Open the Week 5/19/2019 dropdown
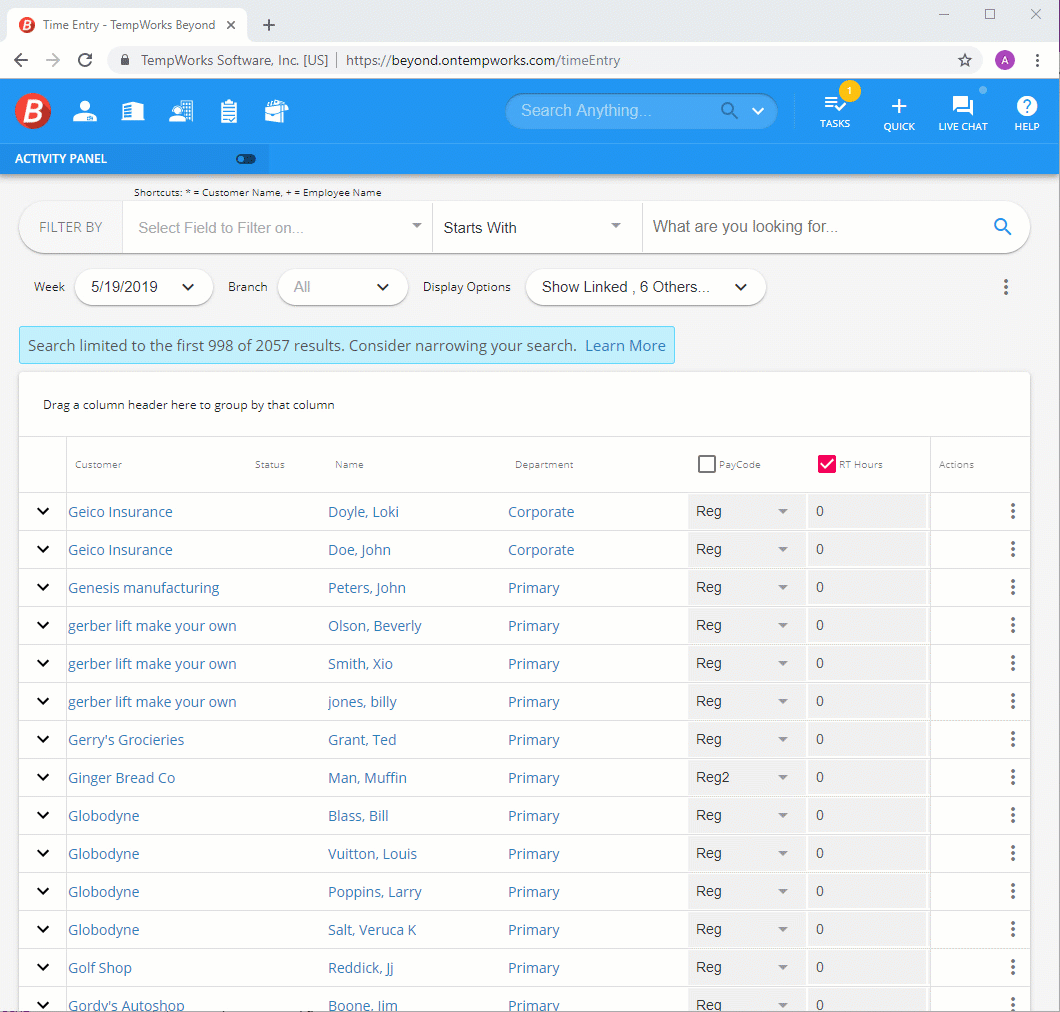This screenshot has width=1060, height=1012. point(143,287)
